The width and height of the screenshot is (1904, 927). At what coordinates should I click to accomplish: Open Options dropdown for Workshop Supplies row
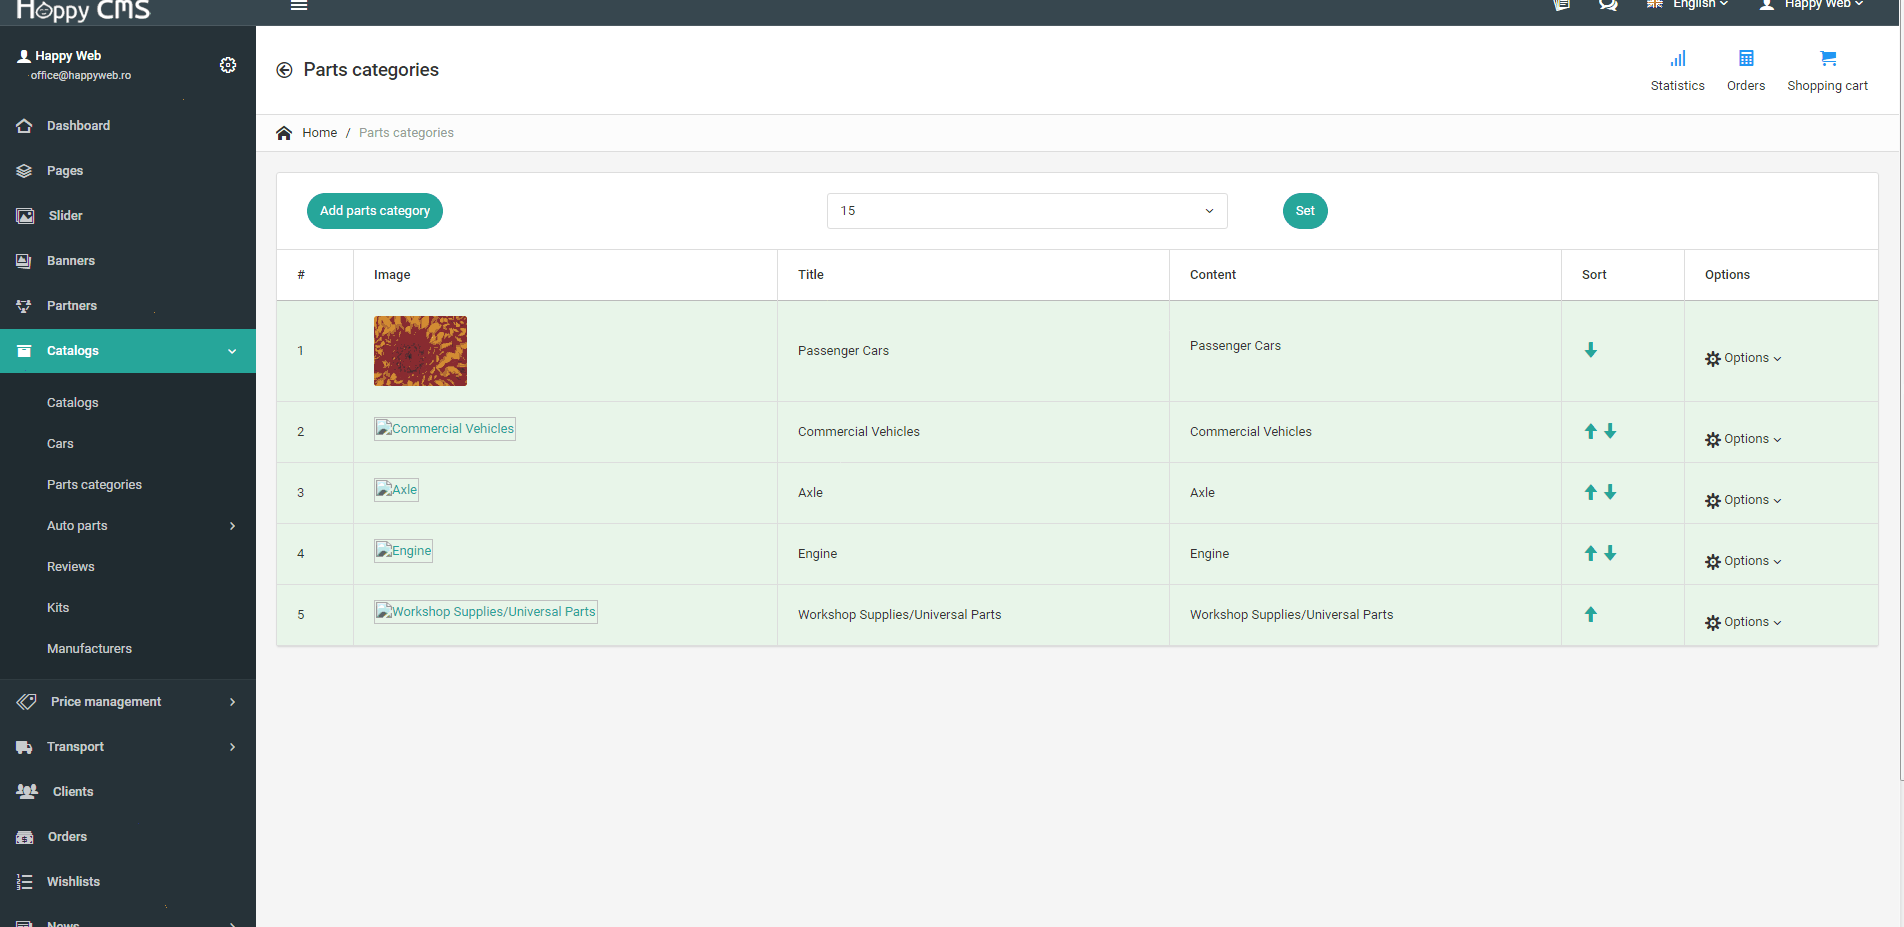(1743, 622)
